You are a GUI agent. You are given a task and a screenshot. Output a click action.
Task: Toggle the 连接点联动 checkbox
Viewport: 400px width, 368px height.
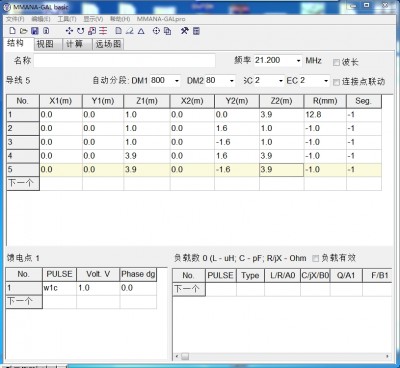[336, 82]
